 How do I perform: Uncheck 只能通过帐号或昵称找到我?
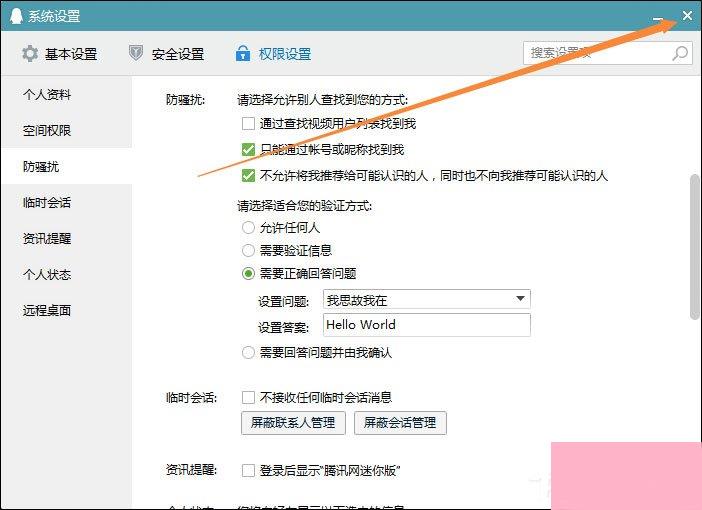[248, 149]
